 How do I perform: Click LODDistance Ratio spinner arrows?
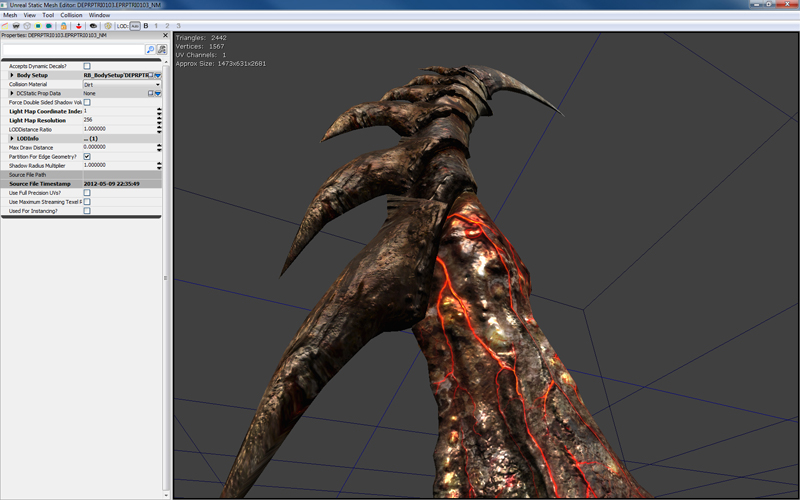pos(159,130)
